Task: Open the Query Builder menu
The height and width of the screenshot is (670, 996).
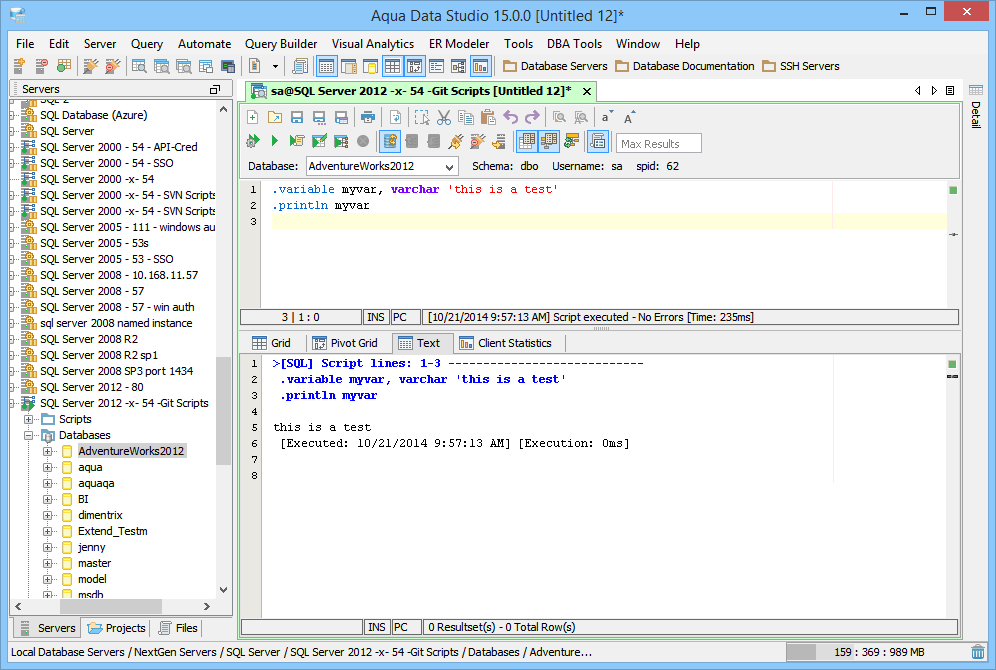Action: pyautogui.click(x=281, y=44)
